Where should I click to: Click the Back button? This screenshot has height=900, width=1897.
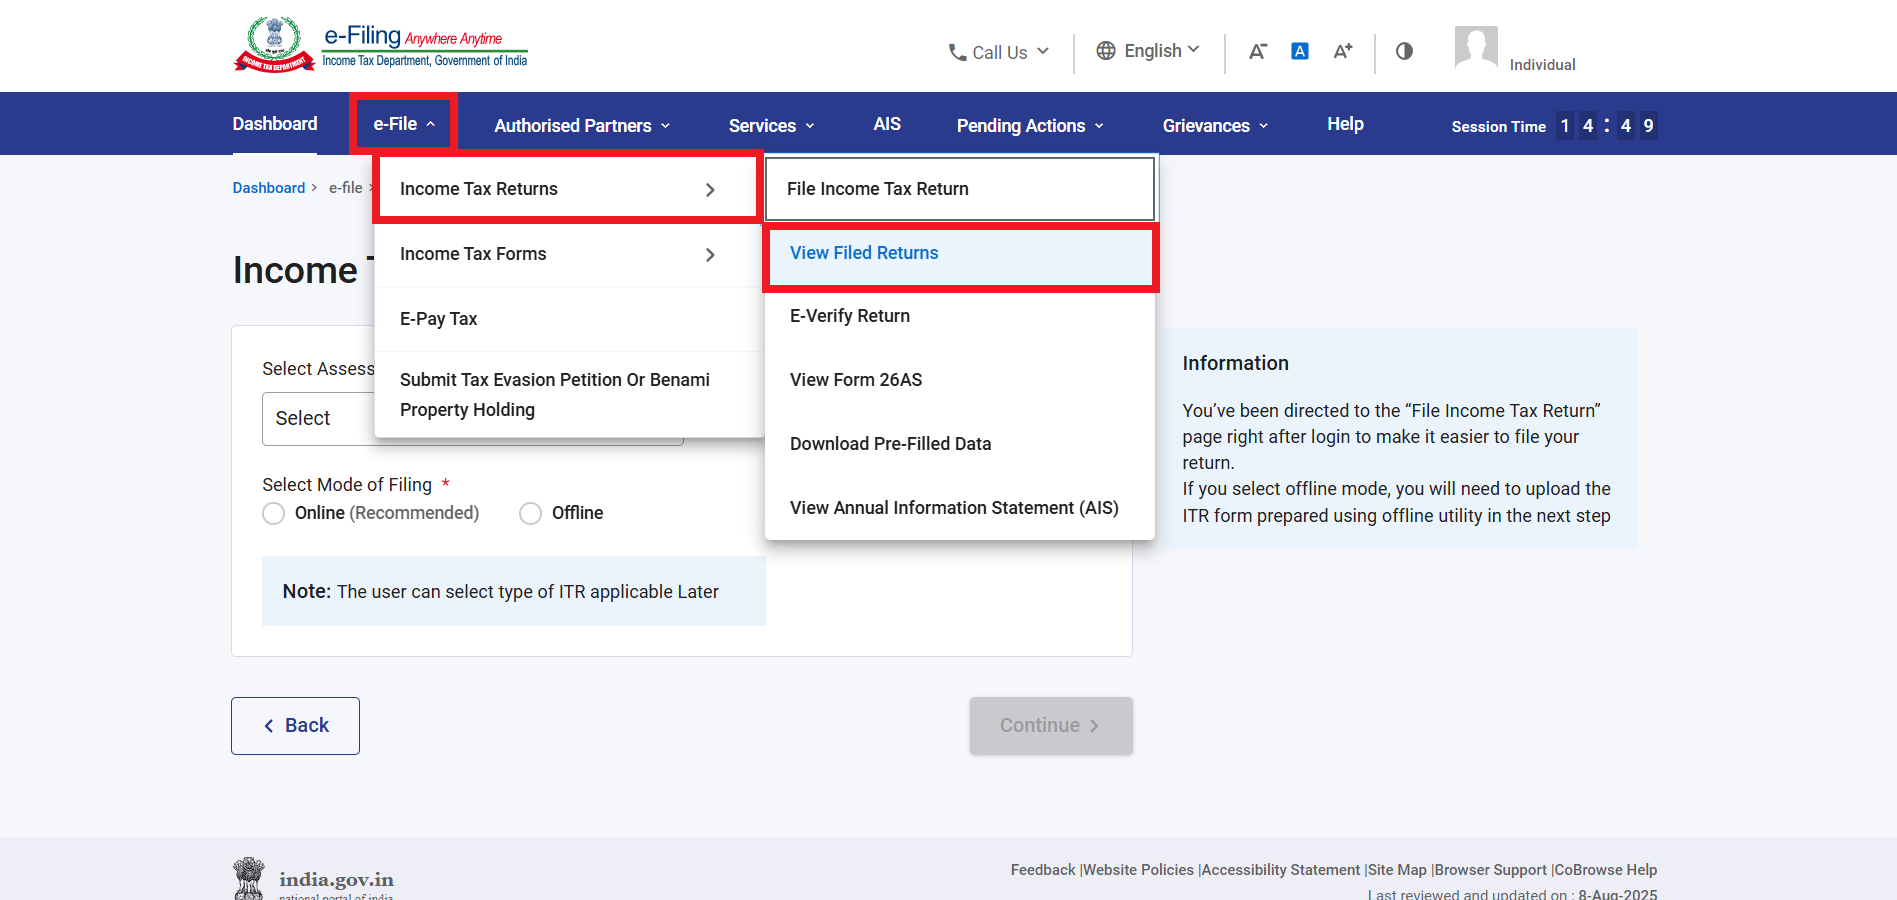pos(295,726)
